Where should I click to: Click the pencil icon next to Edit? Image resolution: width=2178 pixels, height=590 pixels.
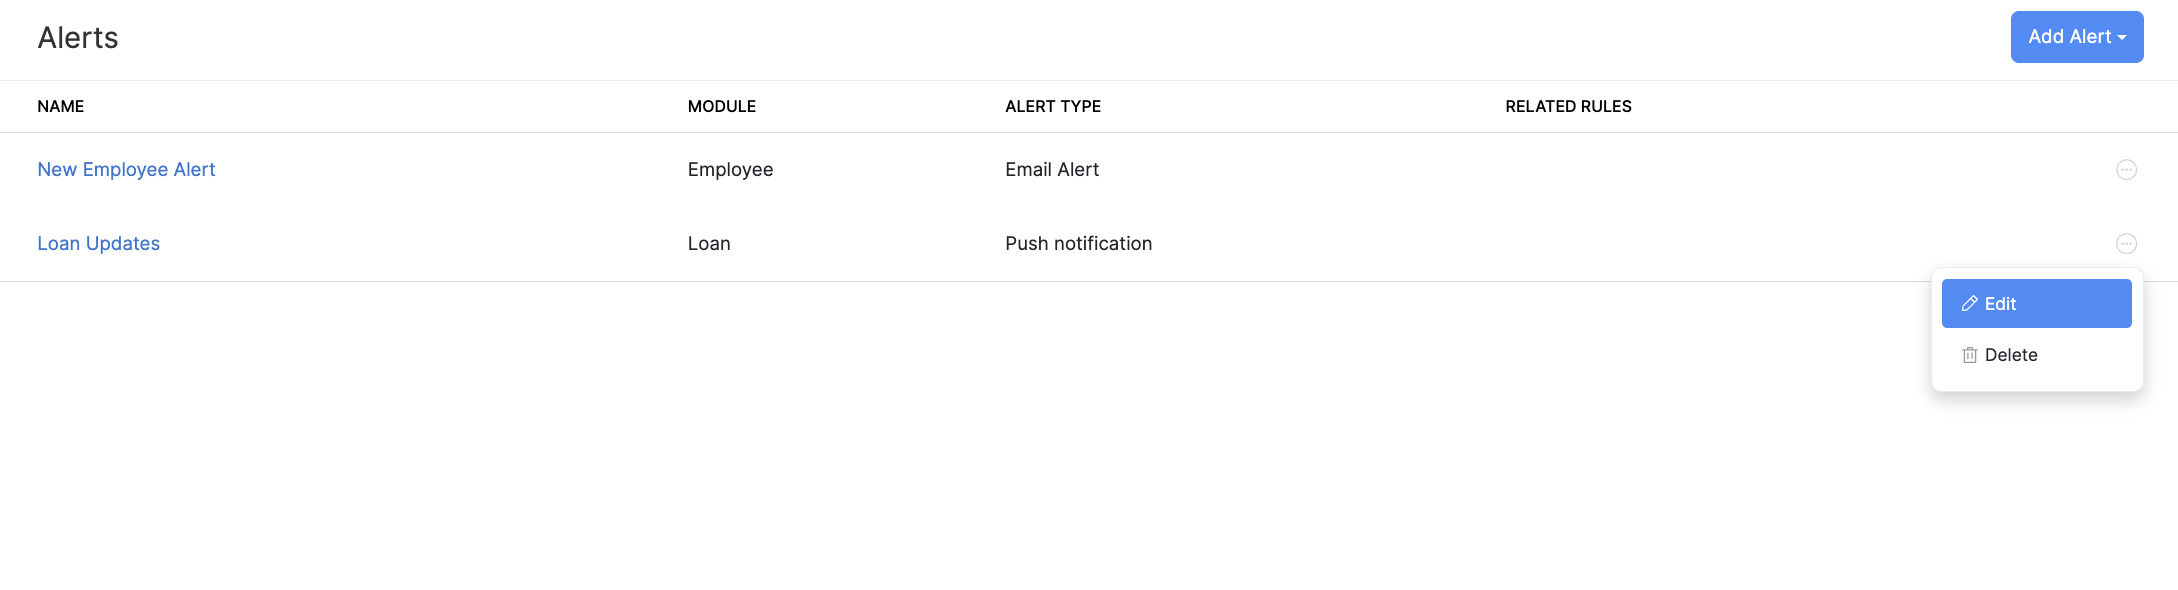(1970, 303)
